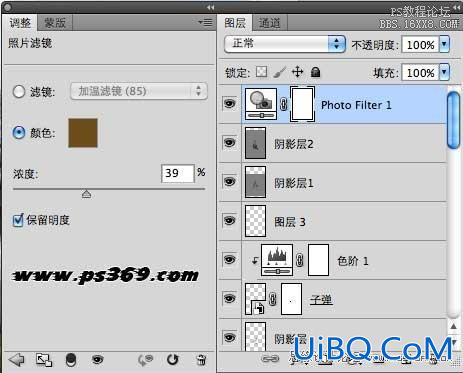
Task: Click Levels histogram icon on 色阶 1
Action: pos(277,260)
